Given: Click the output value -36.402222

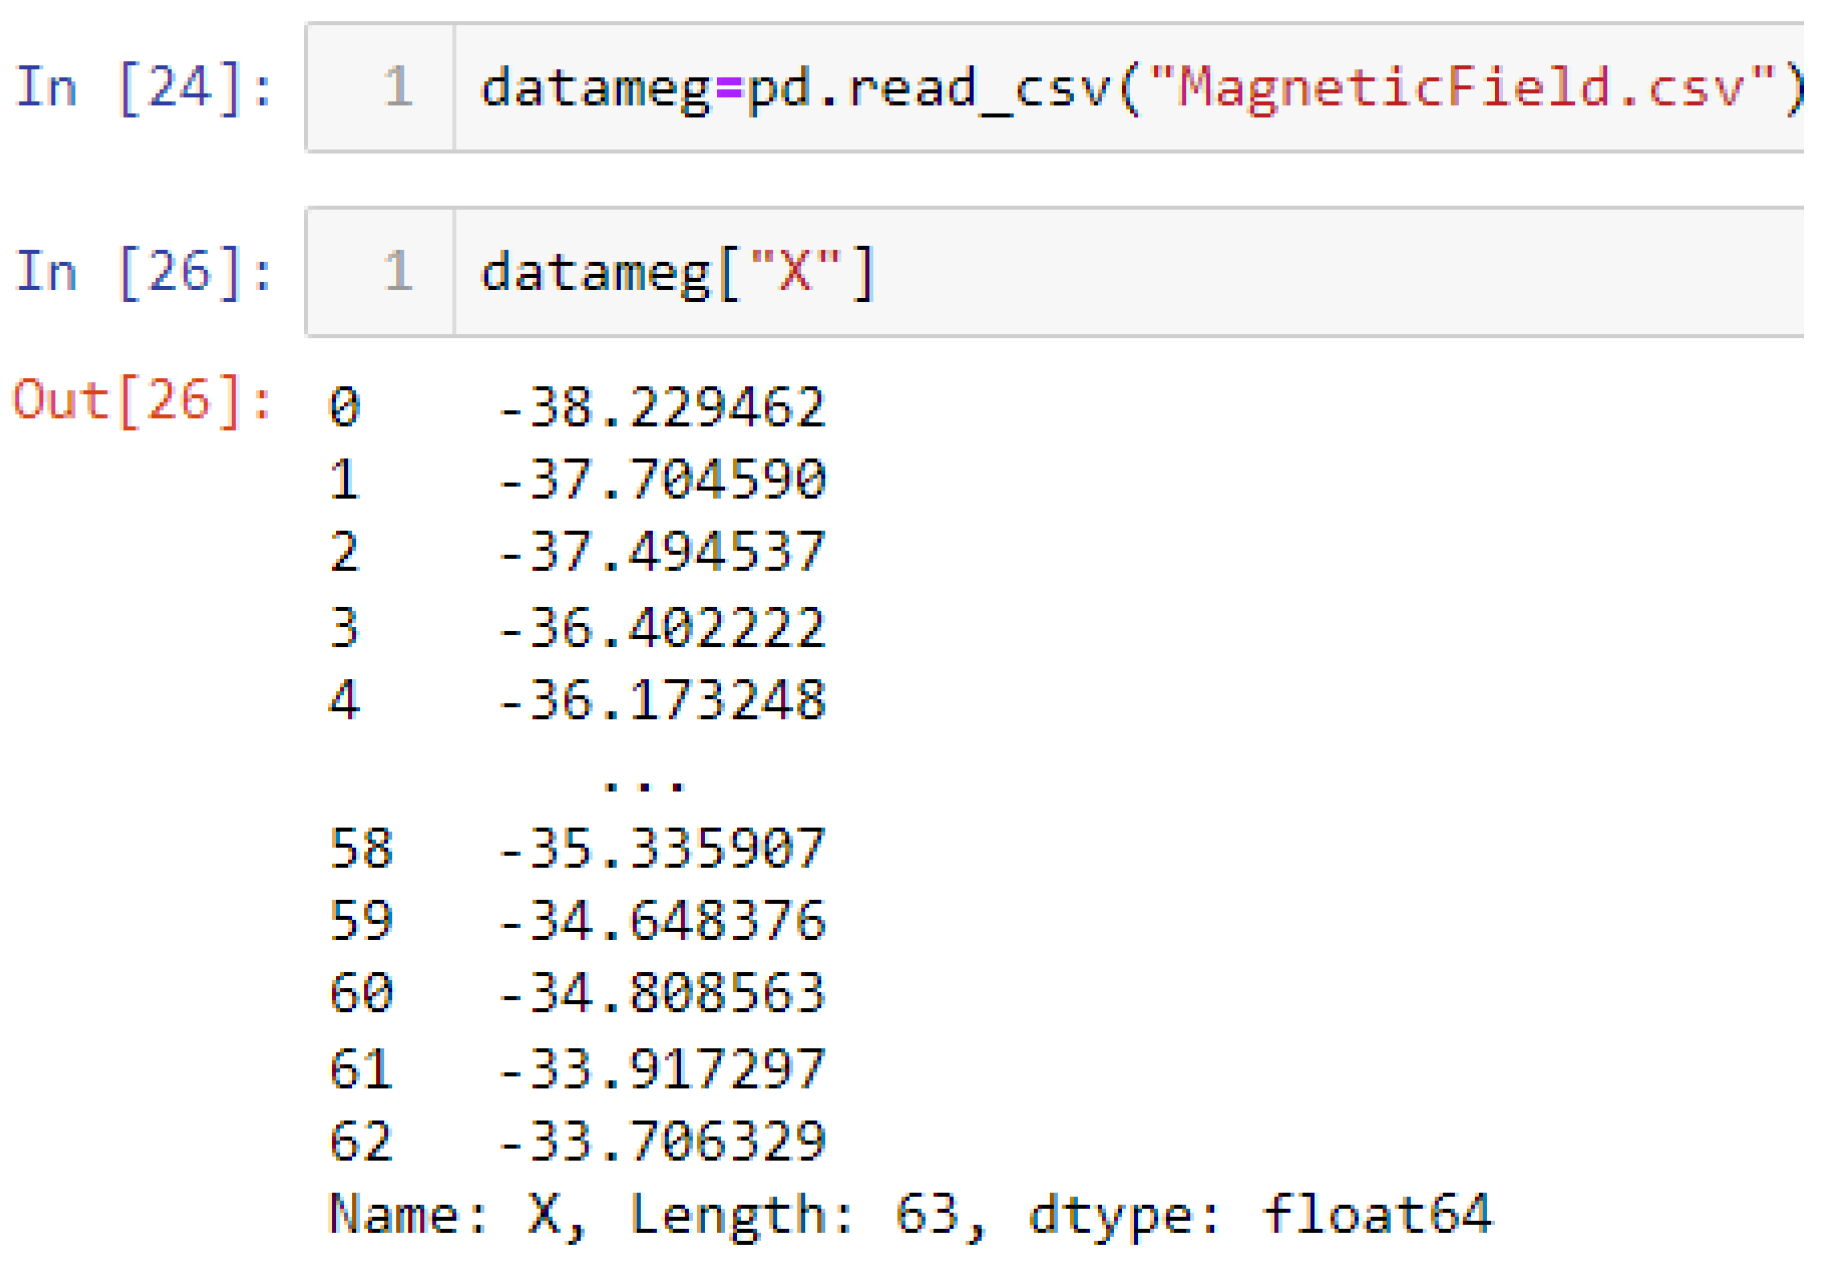Looking at the screenshot, I should (x=662, y=628).
